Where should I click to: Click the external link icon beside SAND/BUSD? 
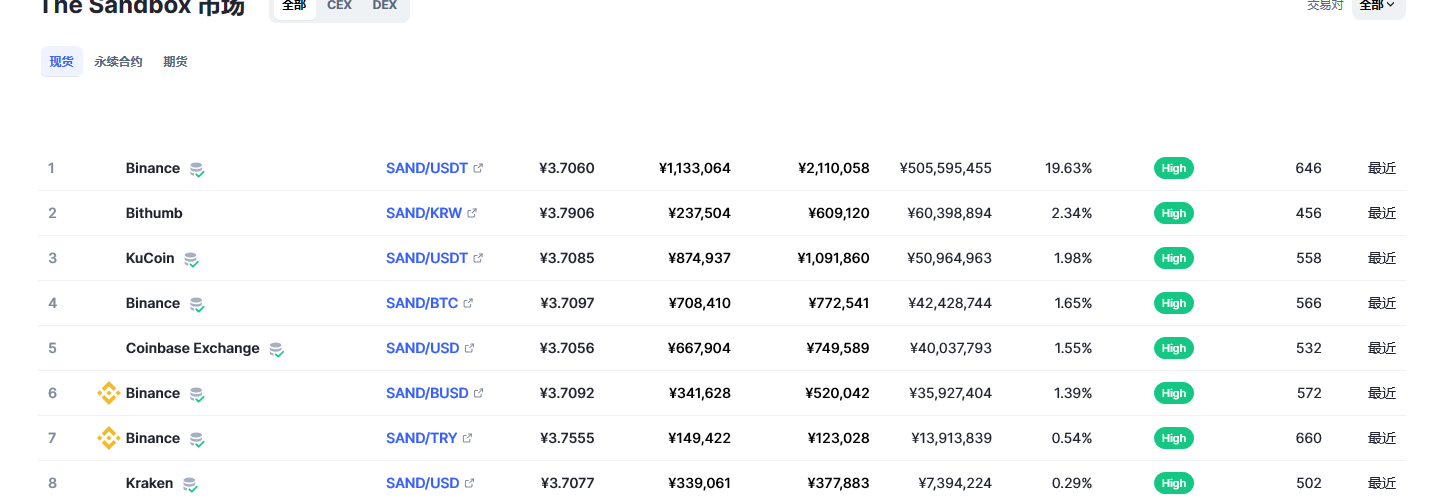click(x=478, y=393)
